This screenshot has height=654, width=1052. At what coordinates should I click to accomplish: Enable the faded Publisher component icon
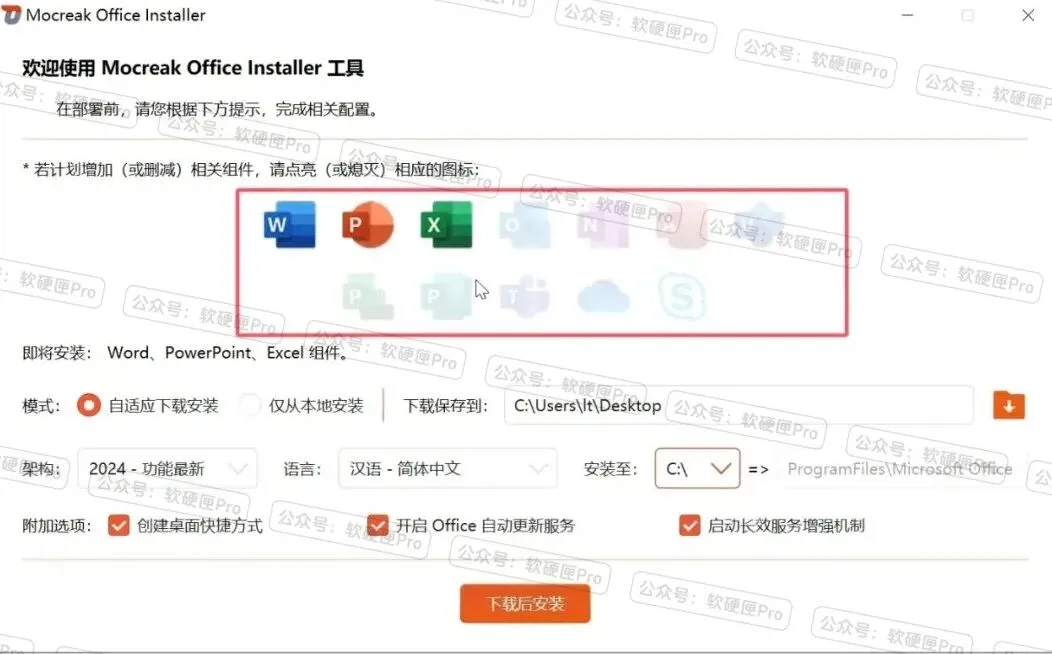pos(446,296)
